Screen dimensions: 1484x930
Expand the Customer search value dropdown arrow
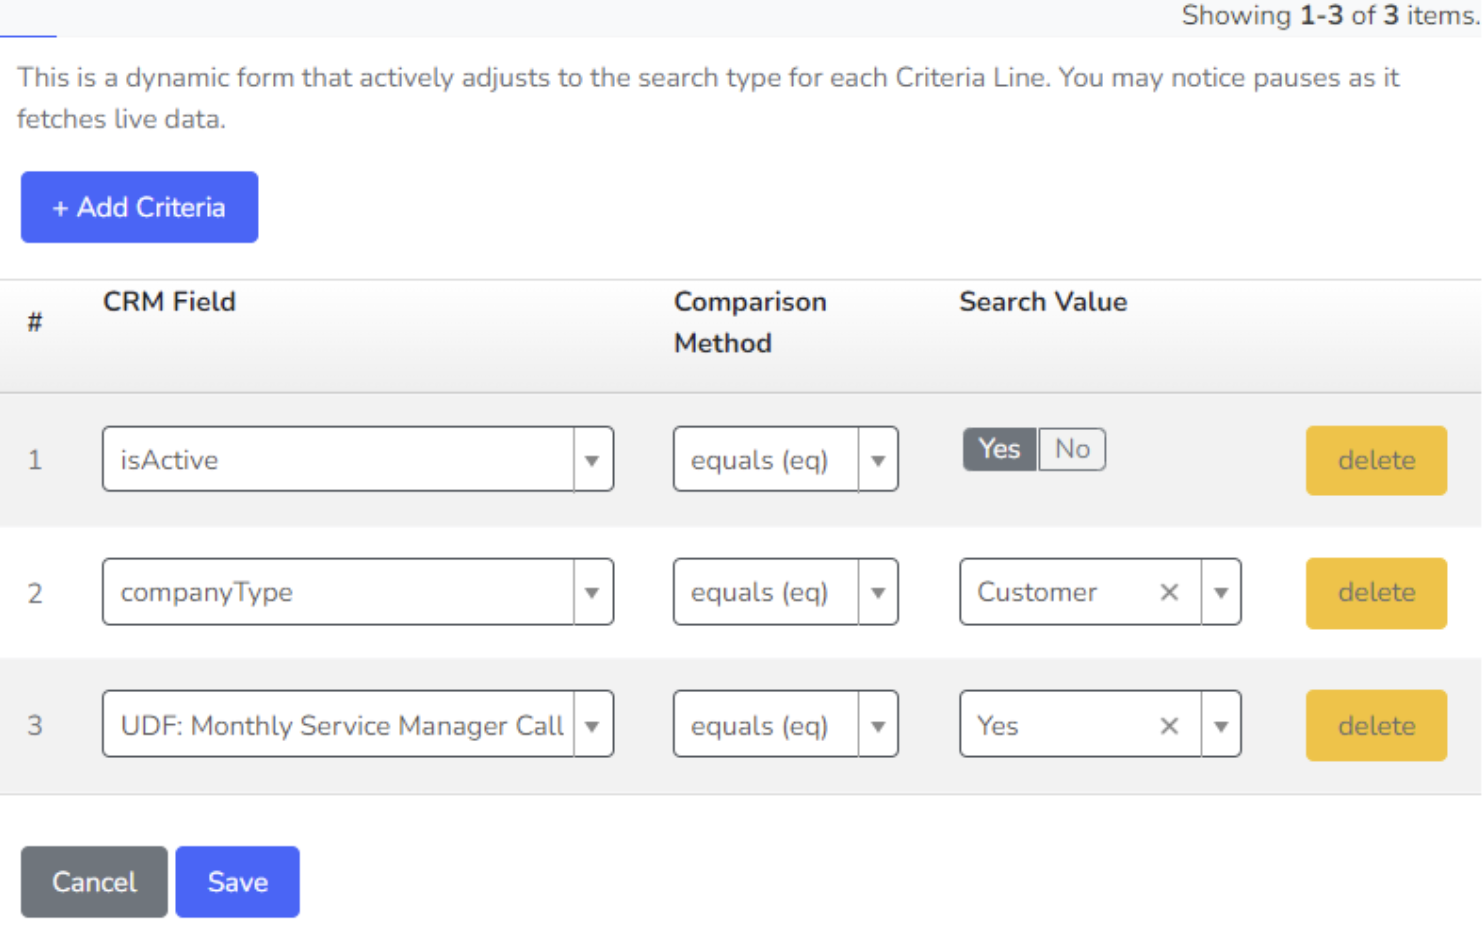coord(1221,592)
